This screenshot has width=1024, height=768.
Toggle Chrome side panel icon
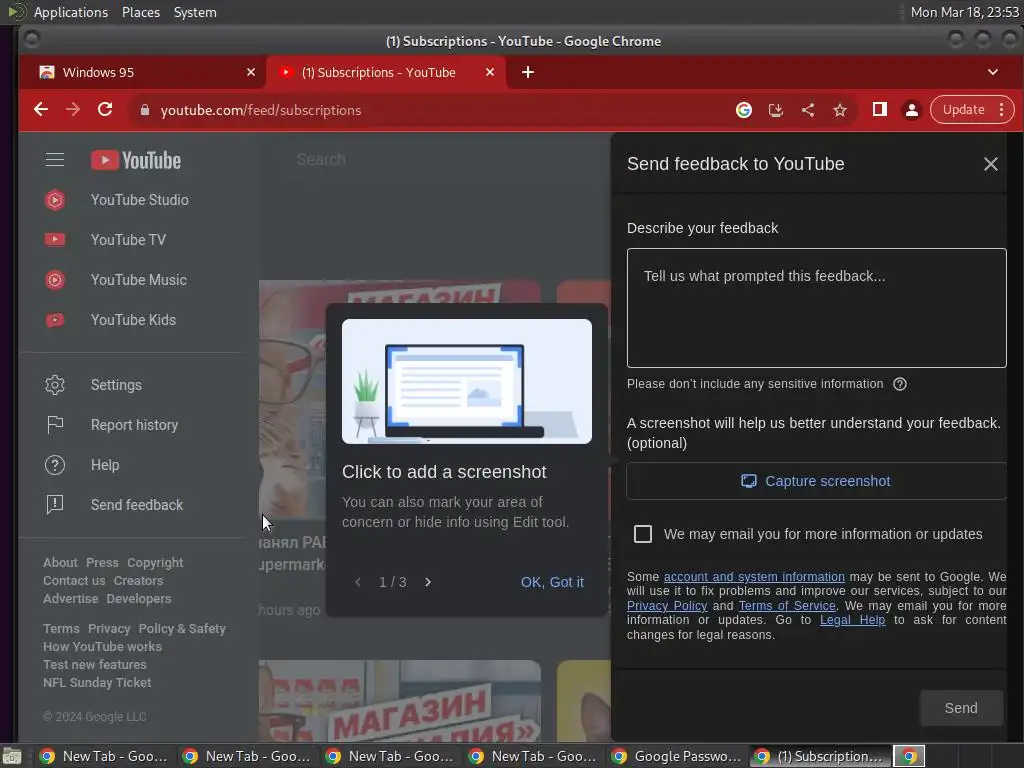[x=880, y=110]
